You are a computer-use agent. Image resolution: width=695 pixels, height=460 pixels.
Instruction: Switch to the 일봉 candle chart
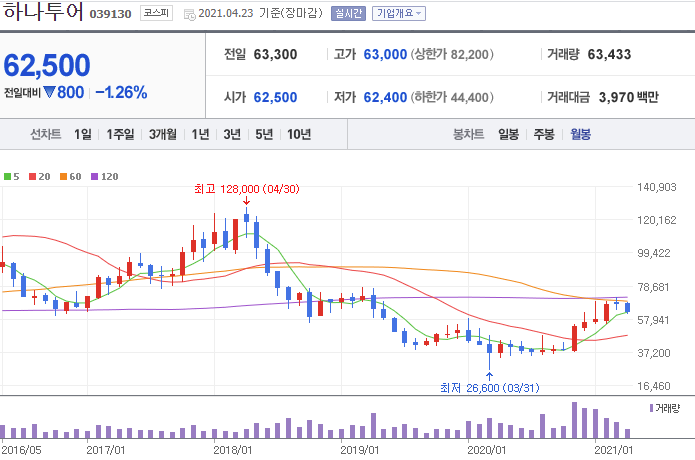point(508,134)
